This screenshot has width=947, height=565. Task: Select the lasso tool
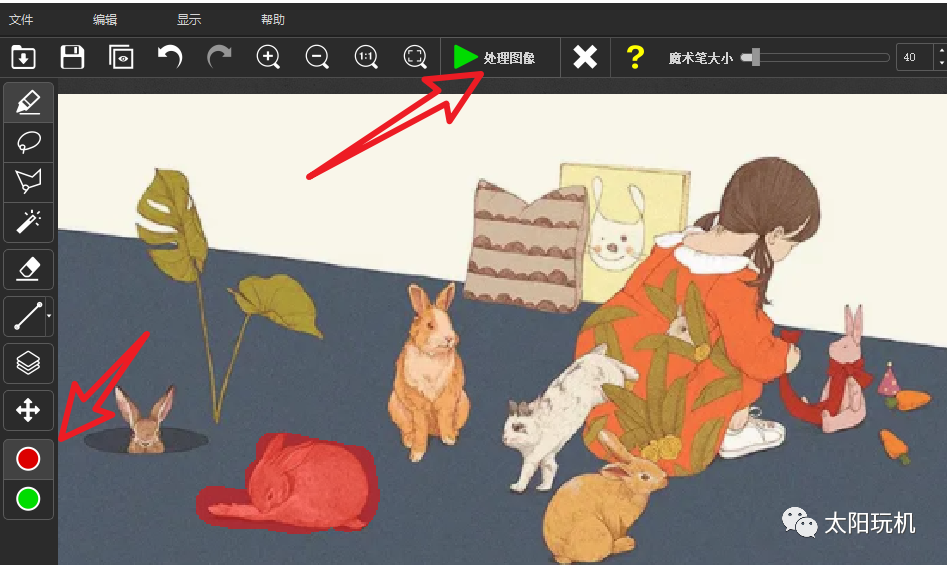click(x=29, y=143)
